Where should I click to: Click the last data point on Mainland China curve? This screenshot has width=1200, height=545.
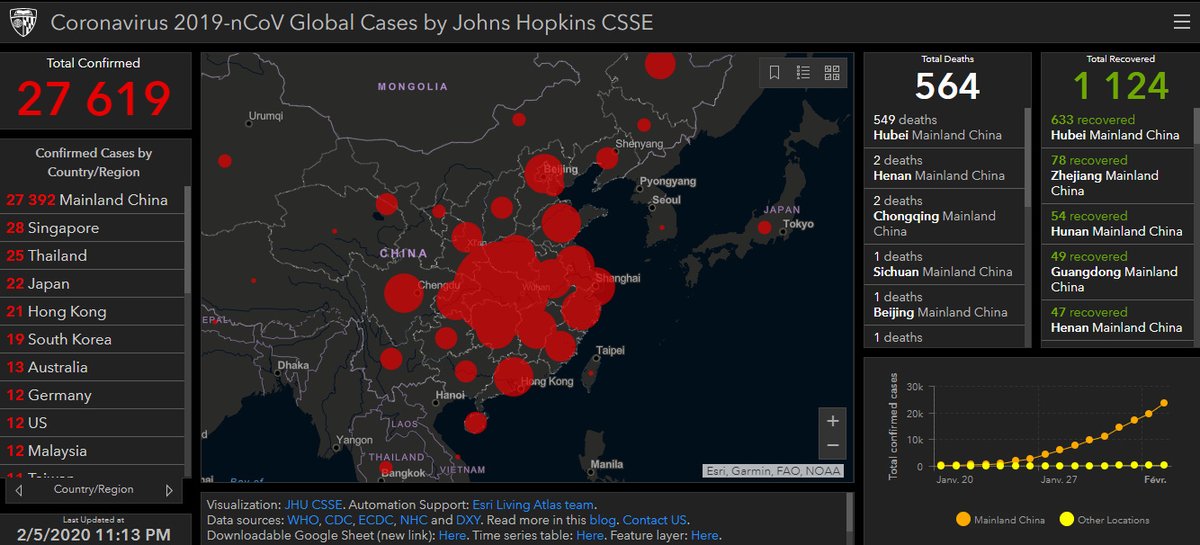click(x=1164, y=404)
